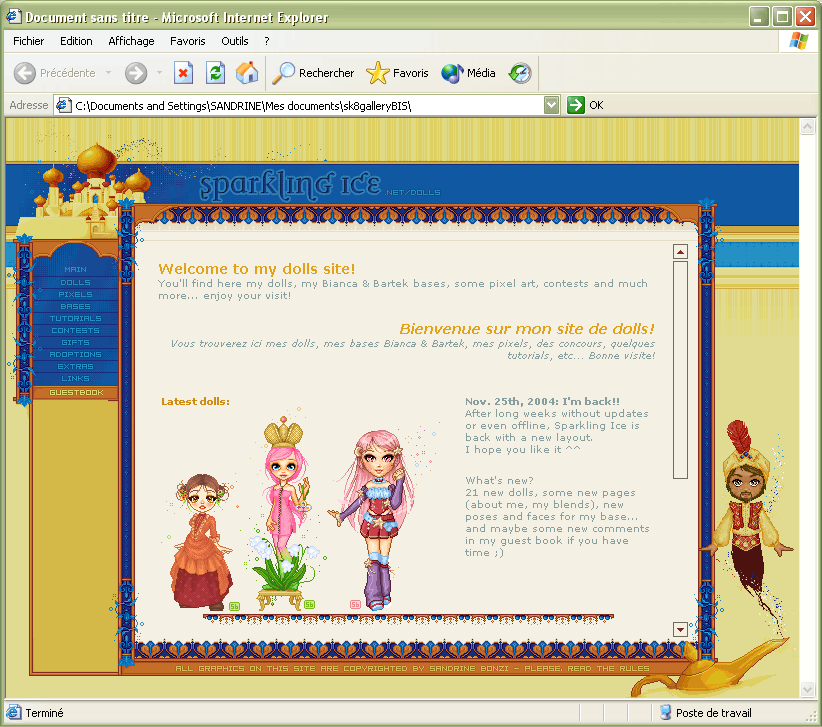822x727 pixels.
Task: Open the Fichier menu
Action: (x=29, y=41)
